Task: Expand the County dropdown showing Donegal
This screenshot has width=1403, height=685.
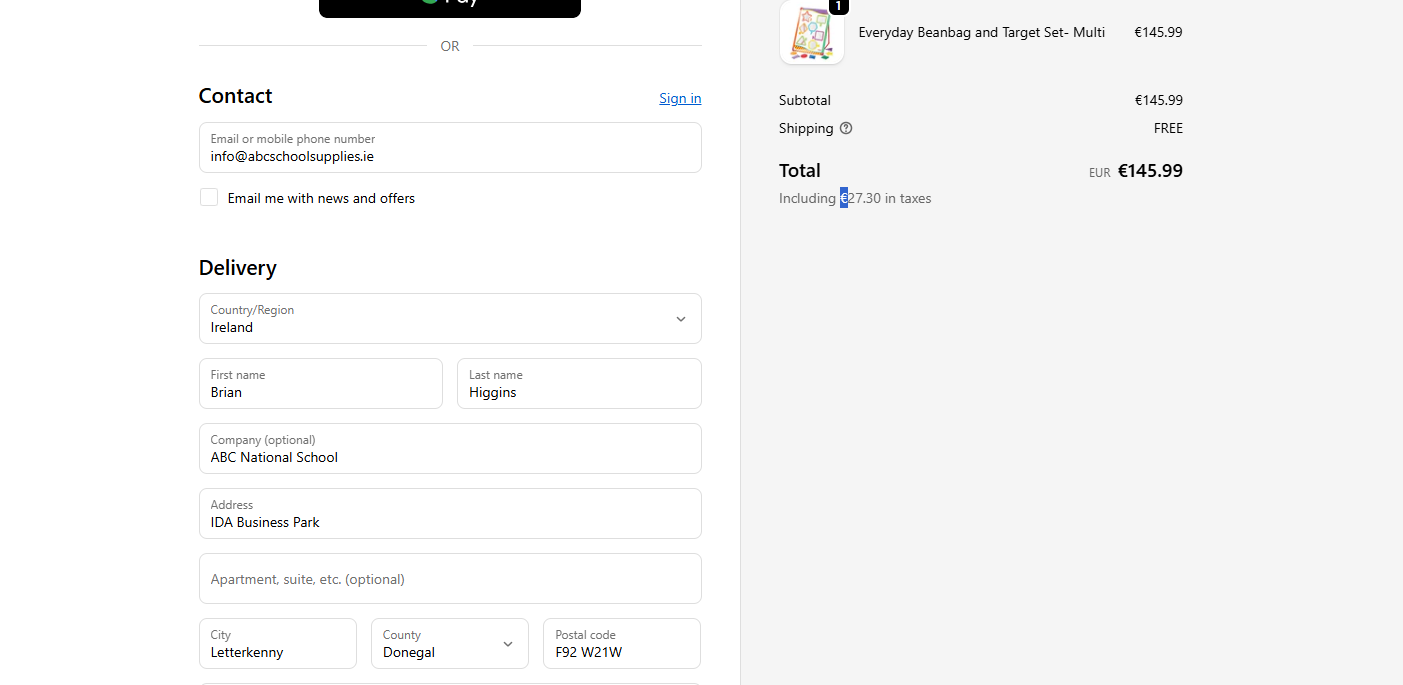Action: (449, 644)
